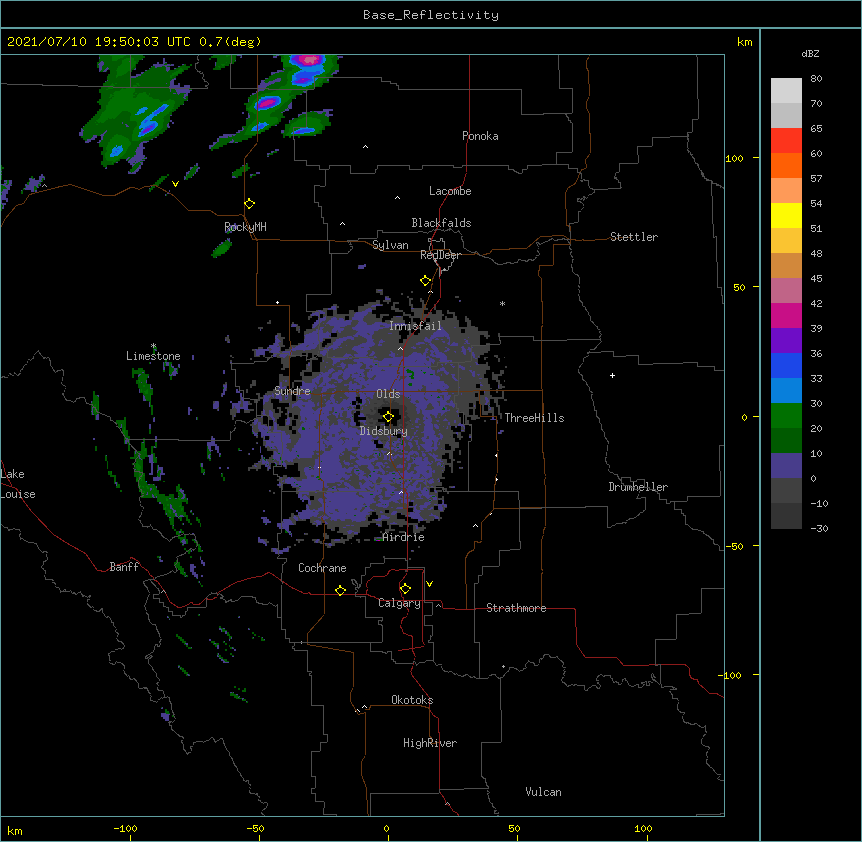Click the -30 value at bottom of legend
The width and height of the screenshot is (862, 842).
click(x=819, y=528)
